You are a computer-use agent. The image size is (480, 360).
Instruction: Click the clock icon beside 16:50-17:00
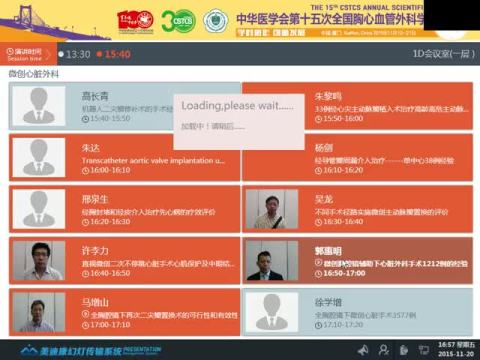(318, 274)
